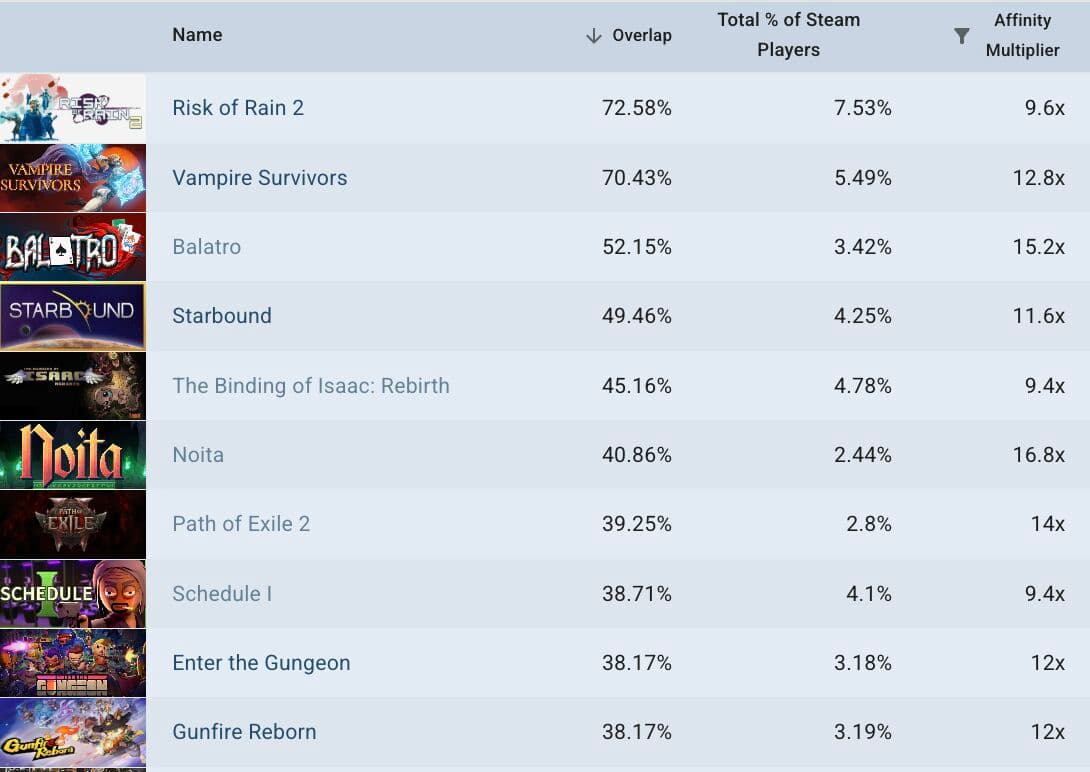Open the Vampire Survivors link
Viewport: 1090px width, 772px height.
pyautogui.click(x=260, y=177)
